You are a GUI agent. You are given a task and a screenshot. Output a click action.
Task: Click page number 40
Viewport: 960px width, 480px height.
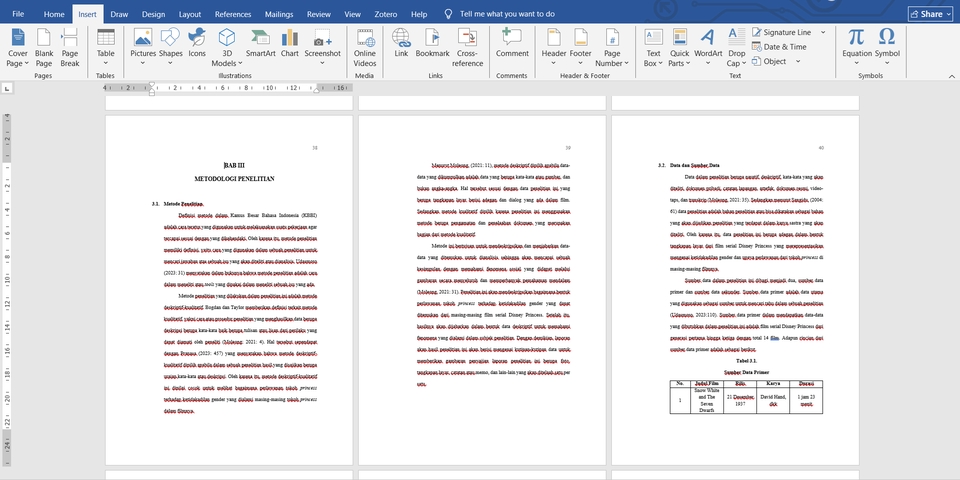pyautogui.click(x=821, y=148)
